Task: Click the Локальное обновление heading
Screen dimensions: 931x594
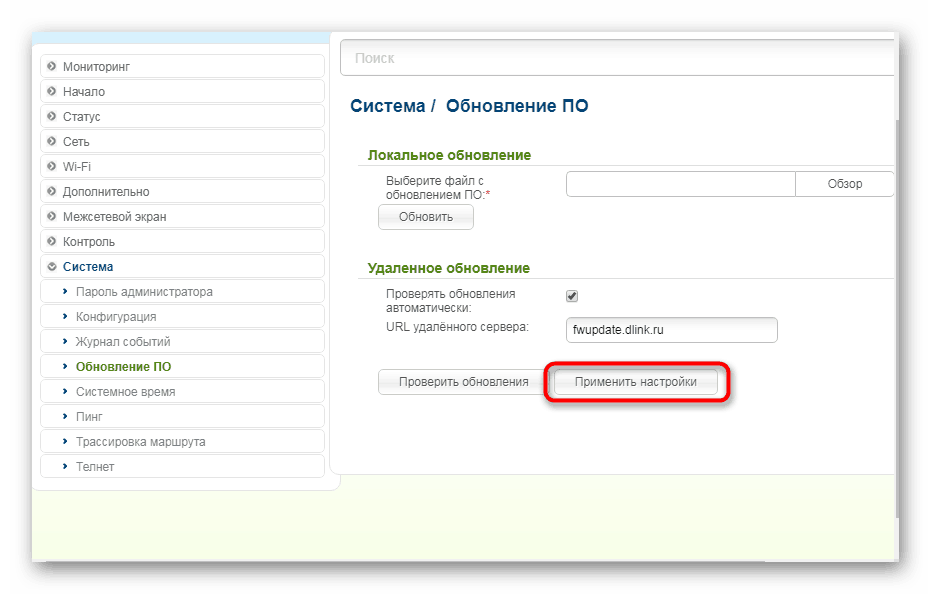Action: coord(449,155)
